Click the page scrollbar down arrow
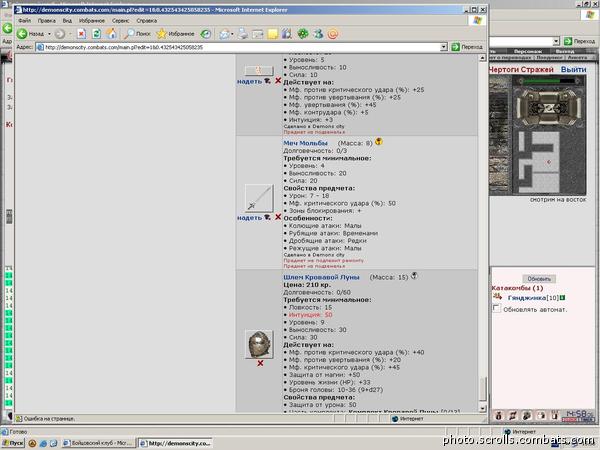600x450 pixels. [483, 408]
